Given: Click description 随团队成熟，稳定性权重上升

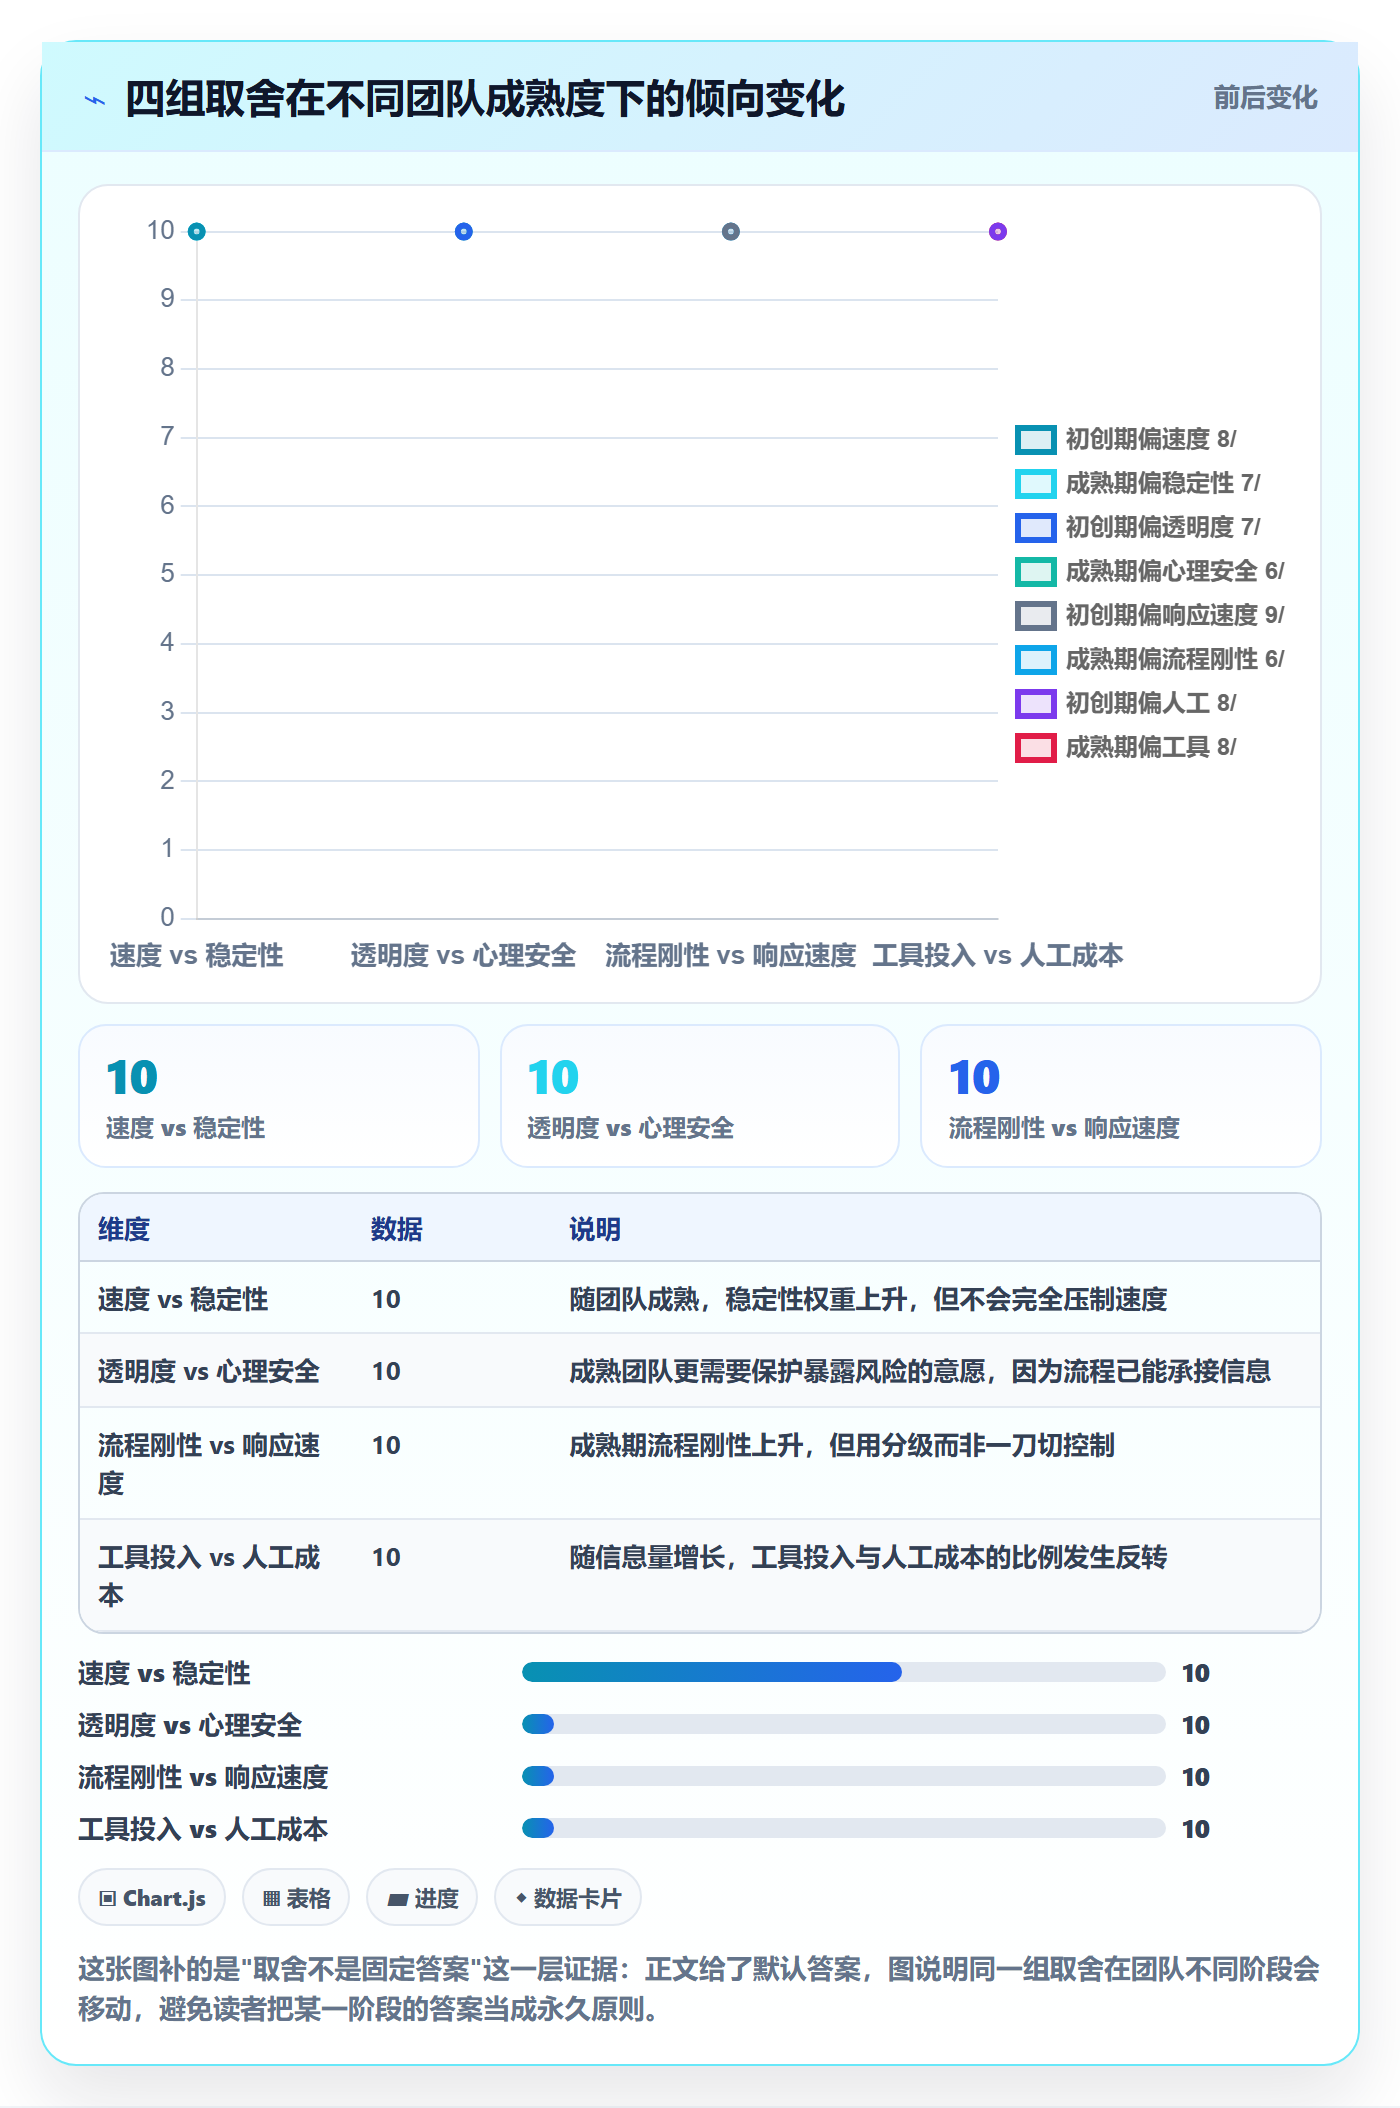Looking at the screenshot, I should pos(868,1299).
